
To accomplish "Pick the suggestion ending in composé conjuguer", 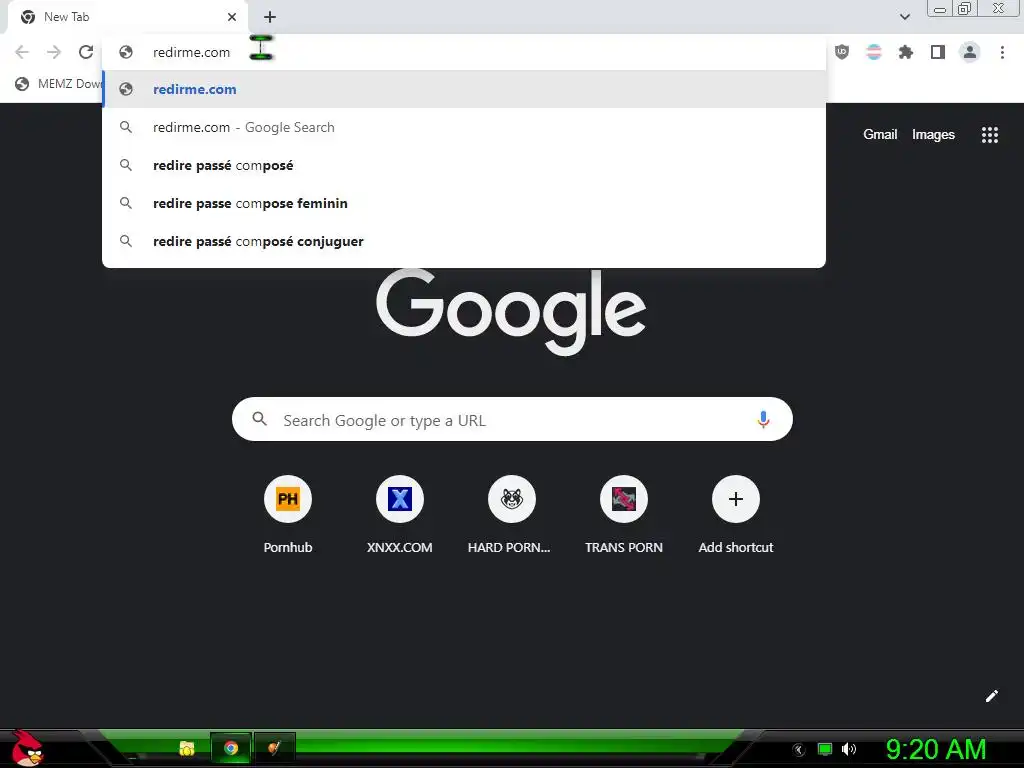I will point(464,241).
